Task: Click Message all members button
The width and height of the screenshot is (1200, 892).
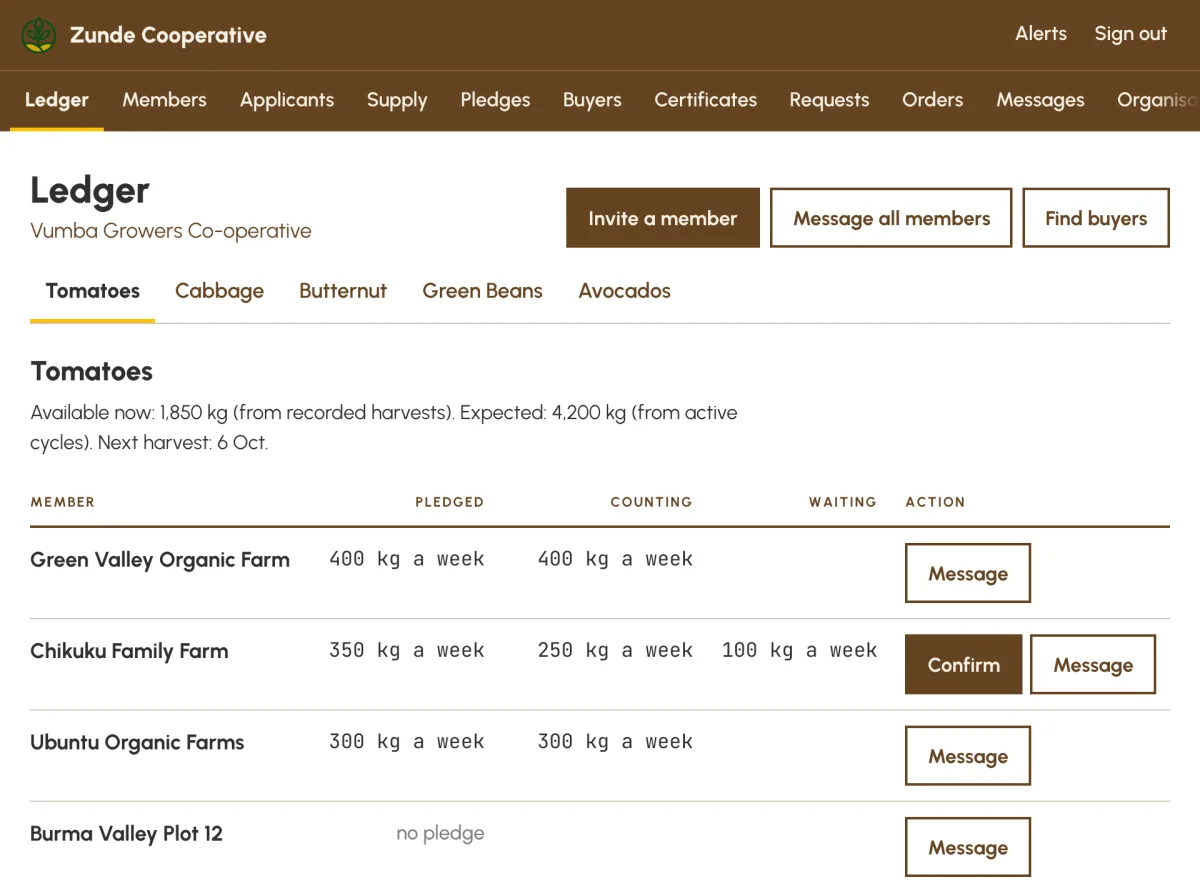Action: click(891, 218)
